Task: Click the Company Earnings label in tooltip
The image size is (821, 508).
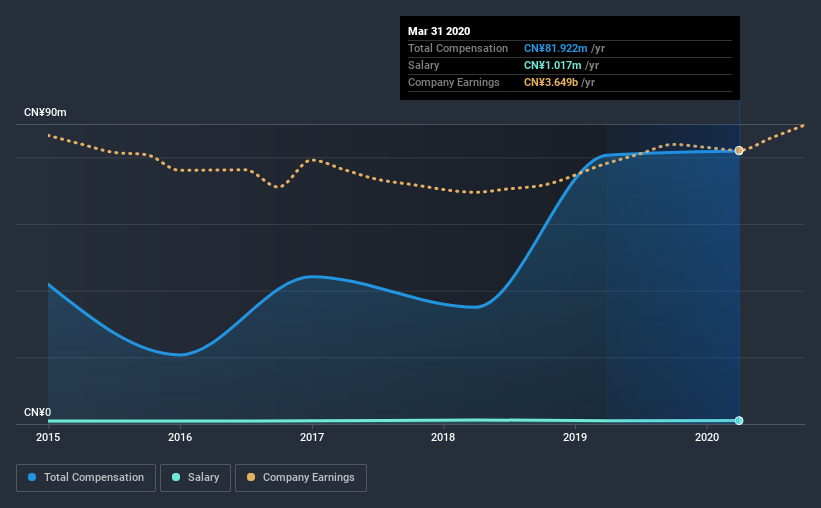Action: 453,82
